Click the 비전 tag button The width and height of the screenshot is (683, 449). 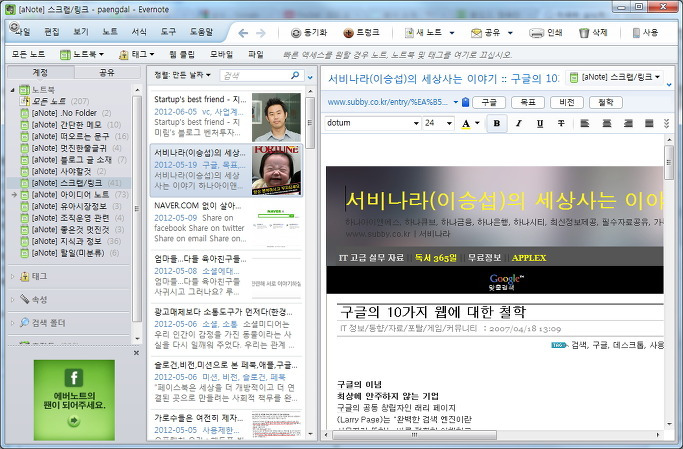(567, 102)
